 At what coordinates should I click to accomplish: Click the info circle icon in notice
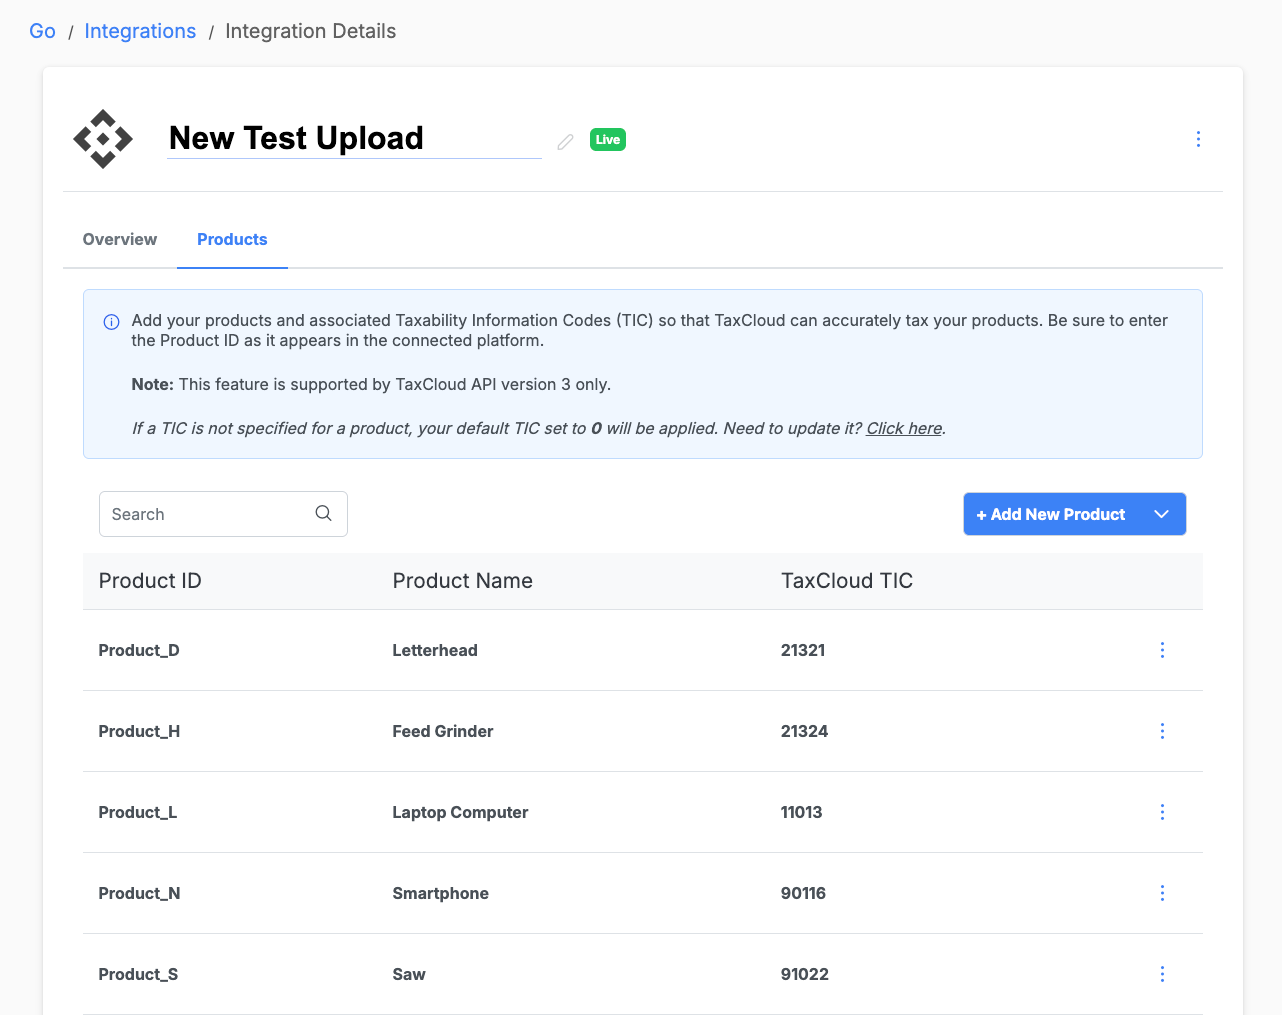(112, 322)
